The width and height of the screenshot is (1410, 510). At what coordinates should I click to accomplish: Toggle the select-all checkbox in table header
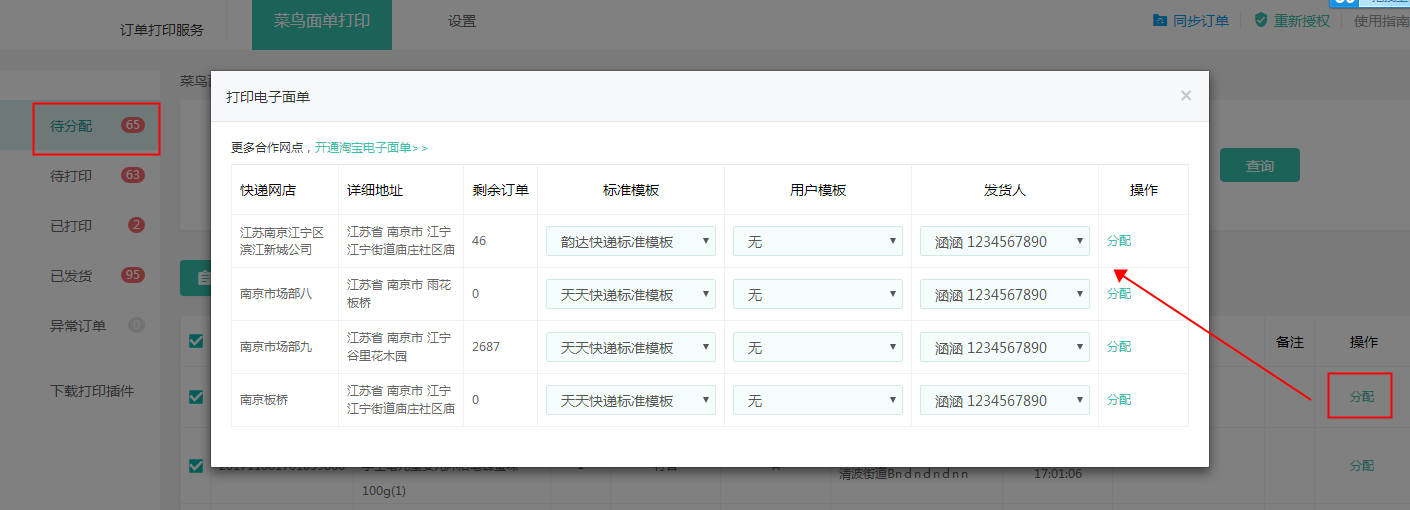pyautogui.click(x=196, y=342)
